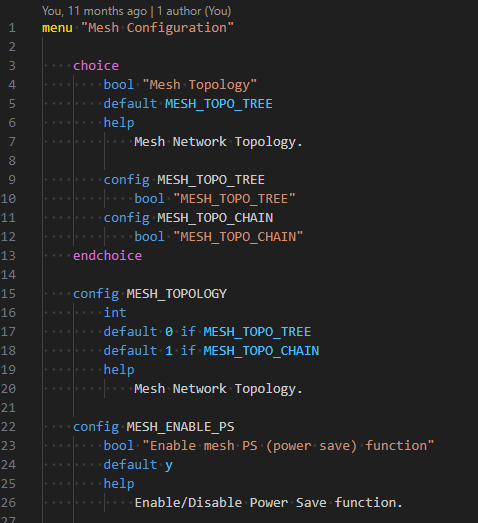This screenshot has width=478, height=523.
Task: Click the 'help' keyword on line 25
Action: click(119, 484)
